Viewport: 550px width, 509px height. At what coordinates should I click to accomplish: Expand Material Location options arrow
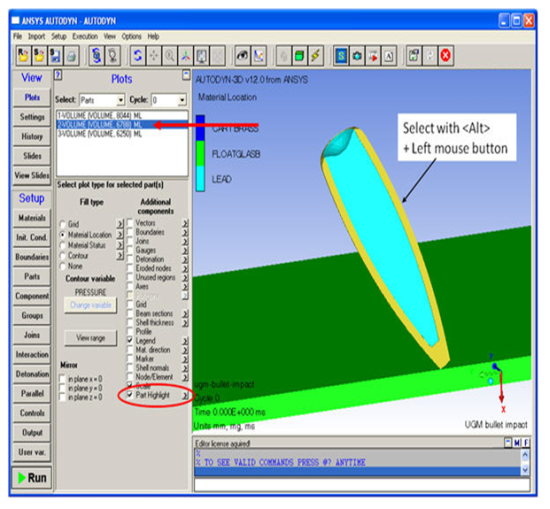120,234
